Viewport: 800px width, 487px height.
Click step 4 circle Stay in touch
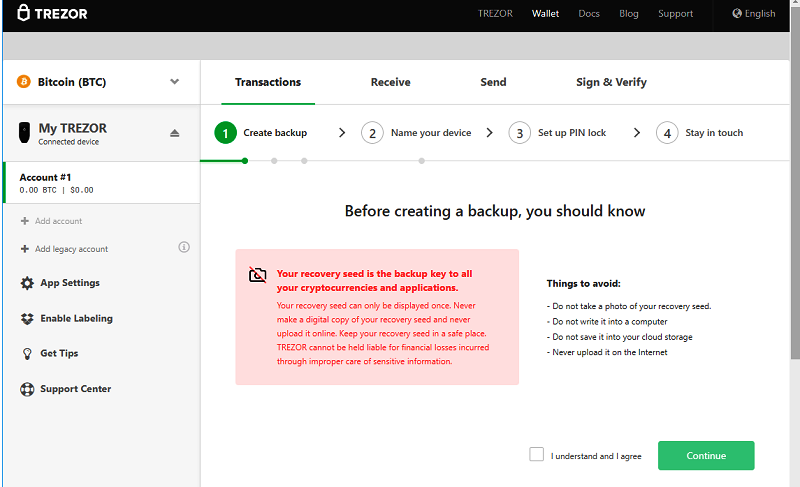pyautogui.click(x=667, y=133)
